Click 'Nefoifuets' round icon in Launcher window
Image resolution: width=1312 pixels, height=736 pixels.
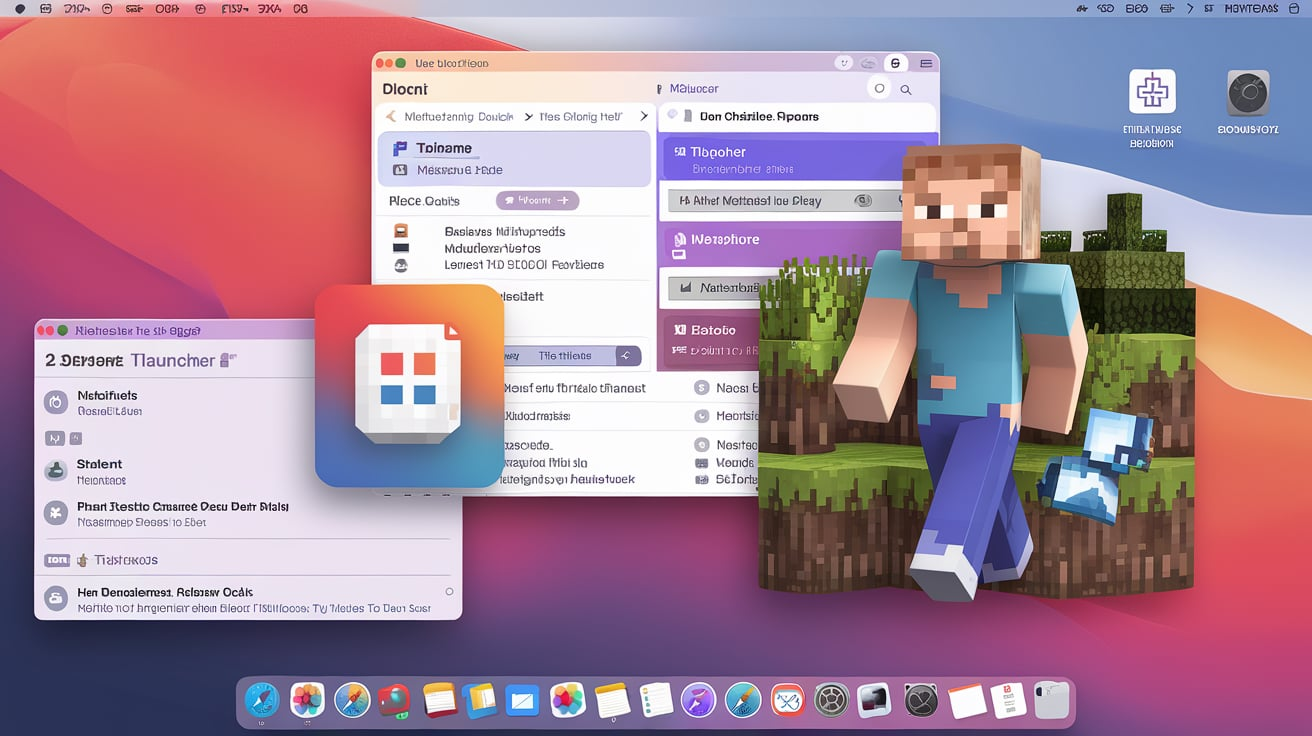[56, 403]
